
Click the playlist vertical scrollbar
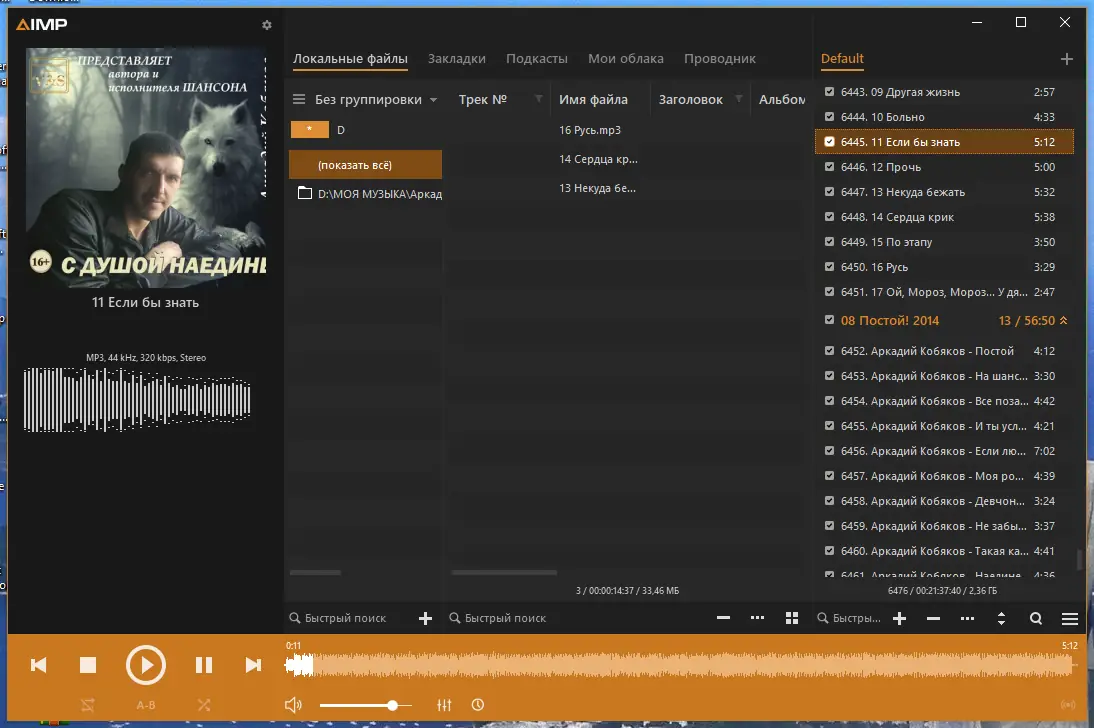click(x=1079, y=558)
